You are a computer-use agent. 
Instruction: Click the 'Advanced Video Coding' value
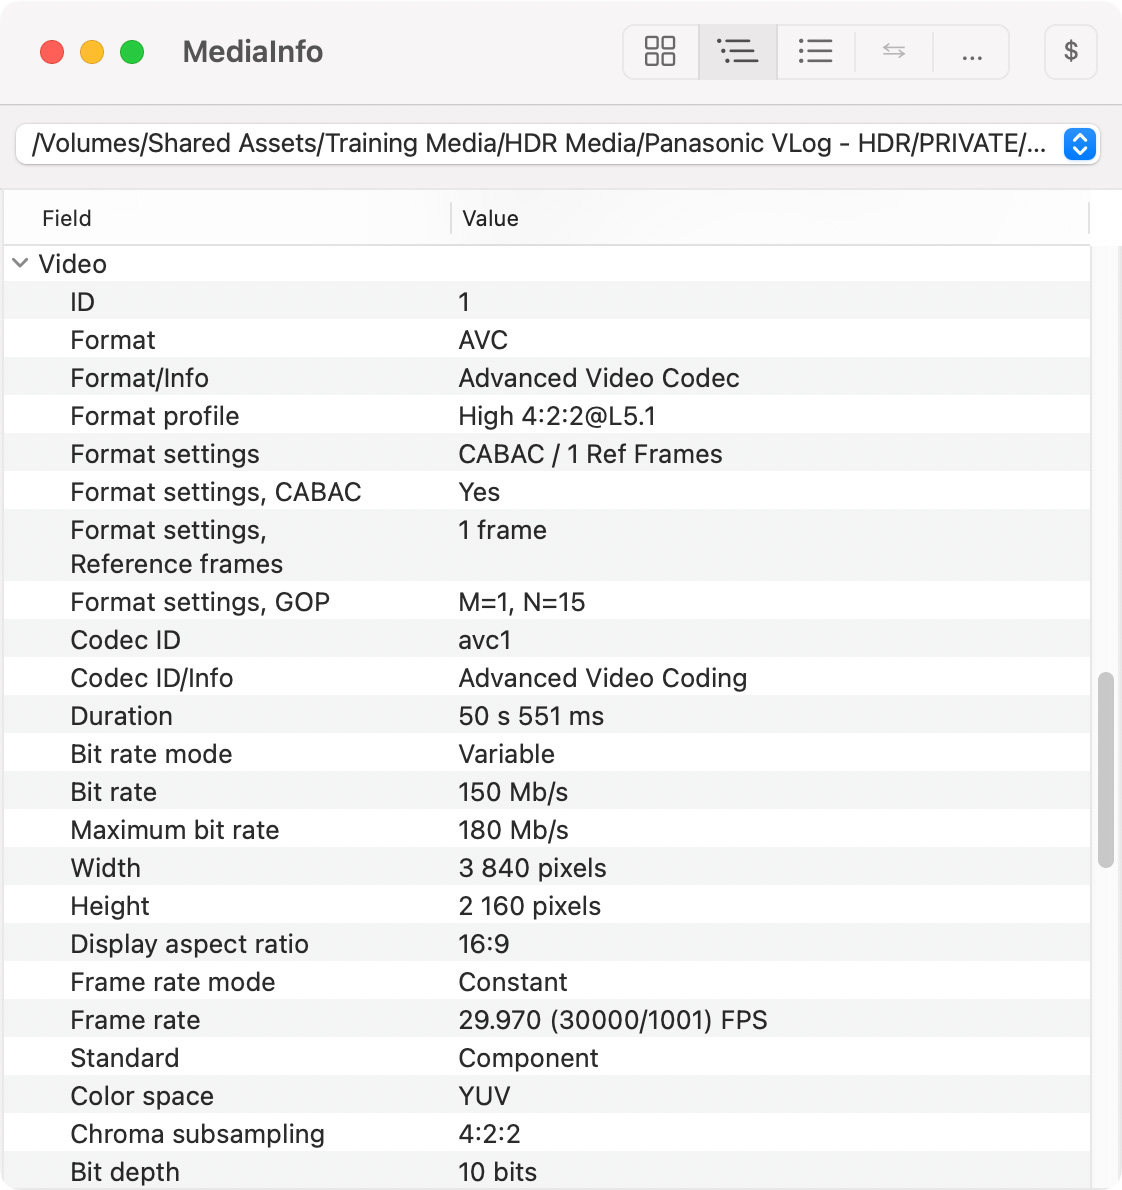point(603,678)
